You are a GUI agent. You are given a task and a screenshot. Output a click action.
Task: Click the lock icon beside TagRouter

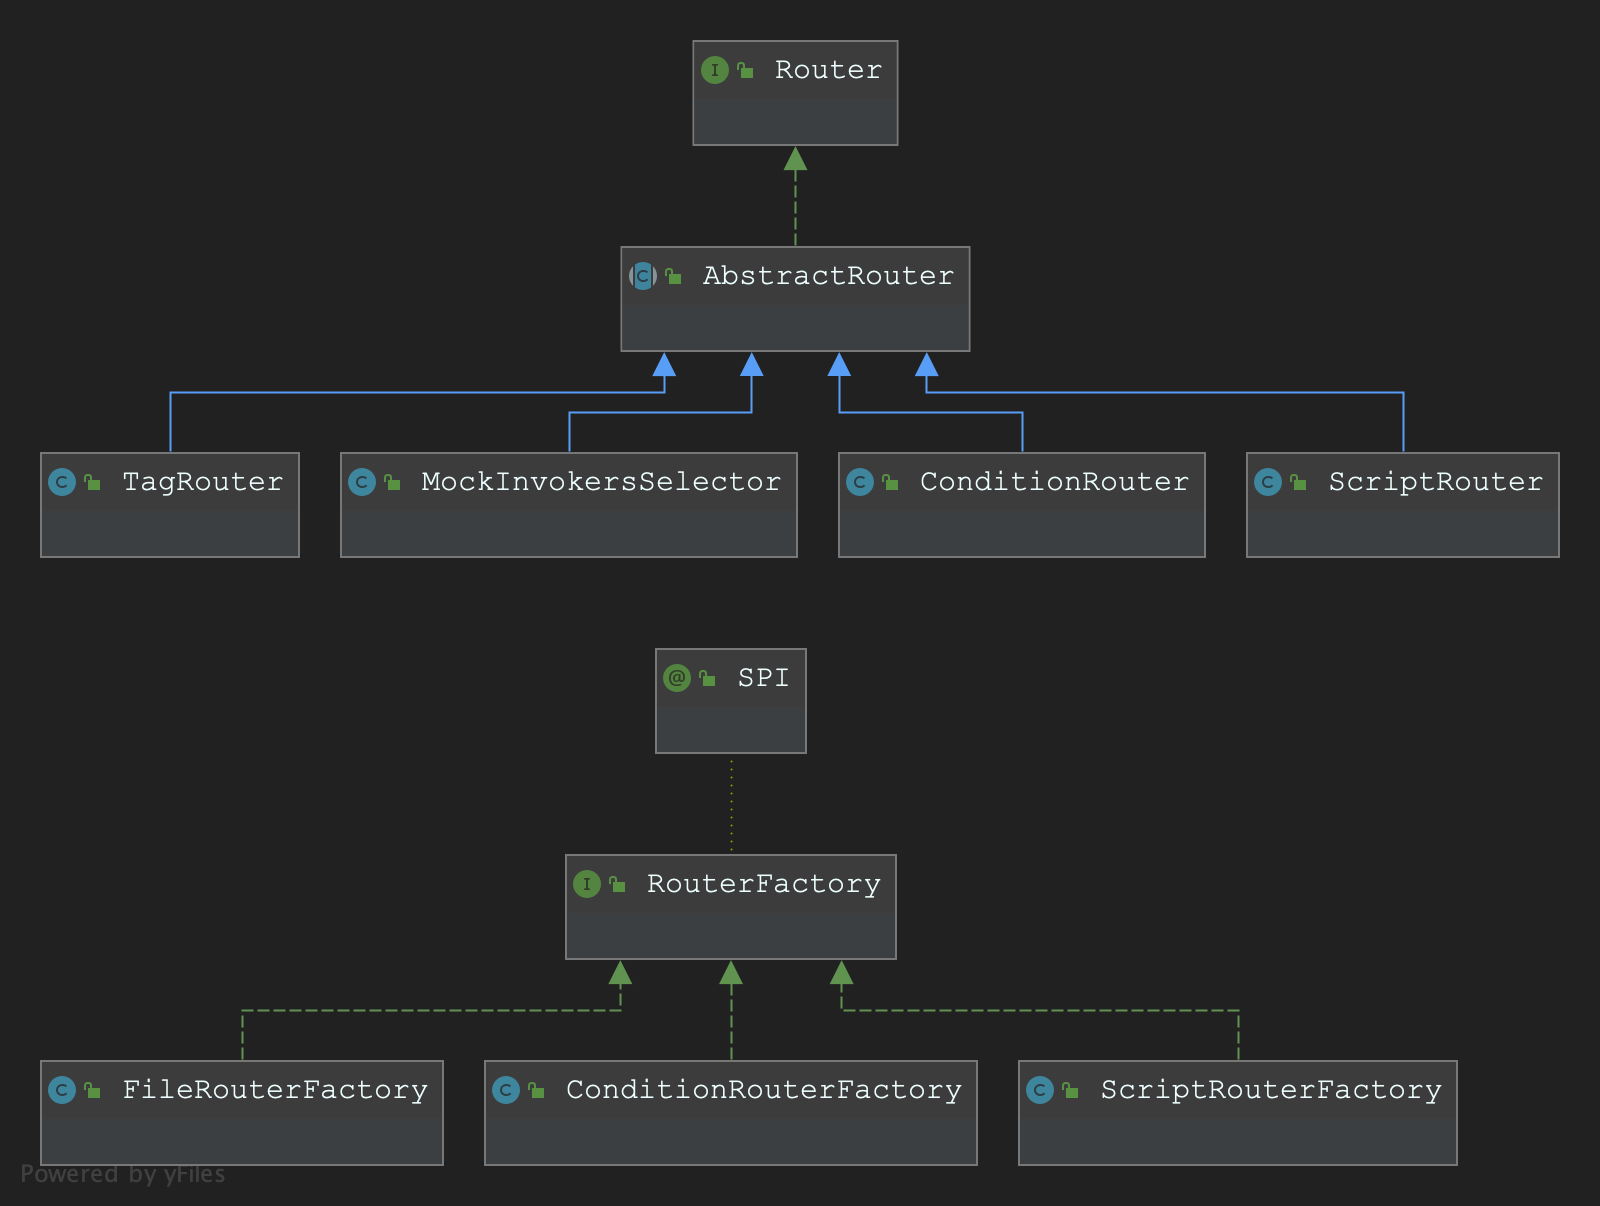click(x=92, y=482)
